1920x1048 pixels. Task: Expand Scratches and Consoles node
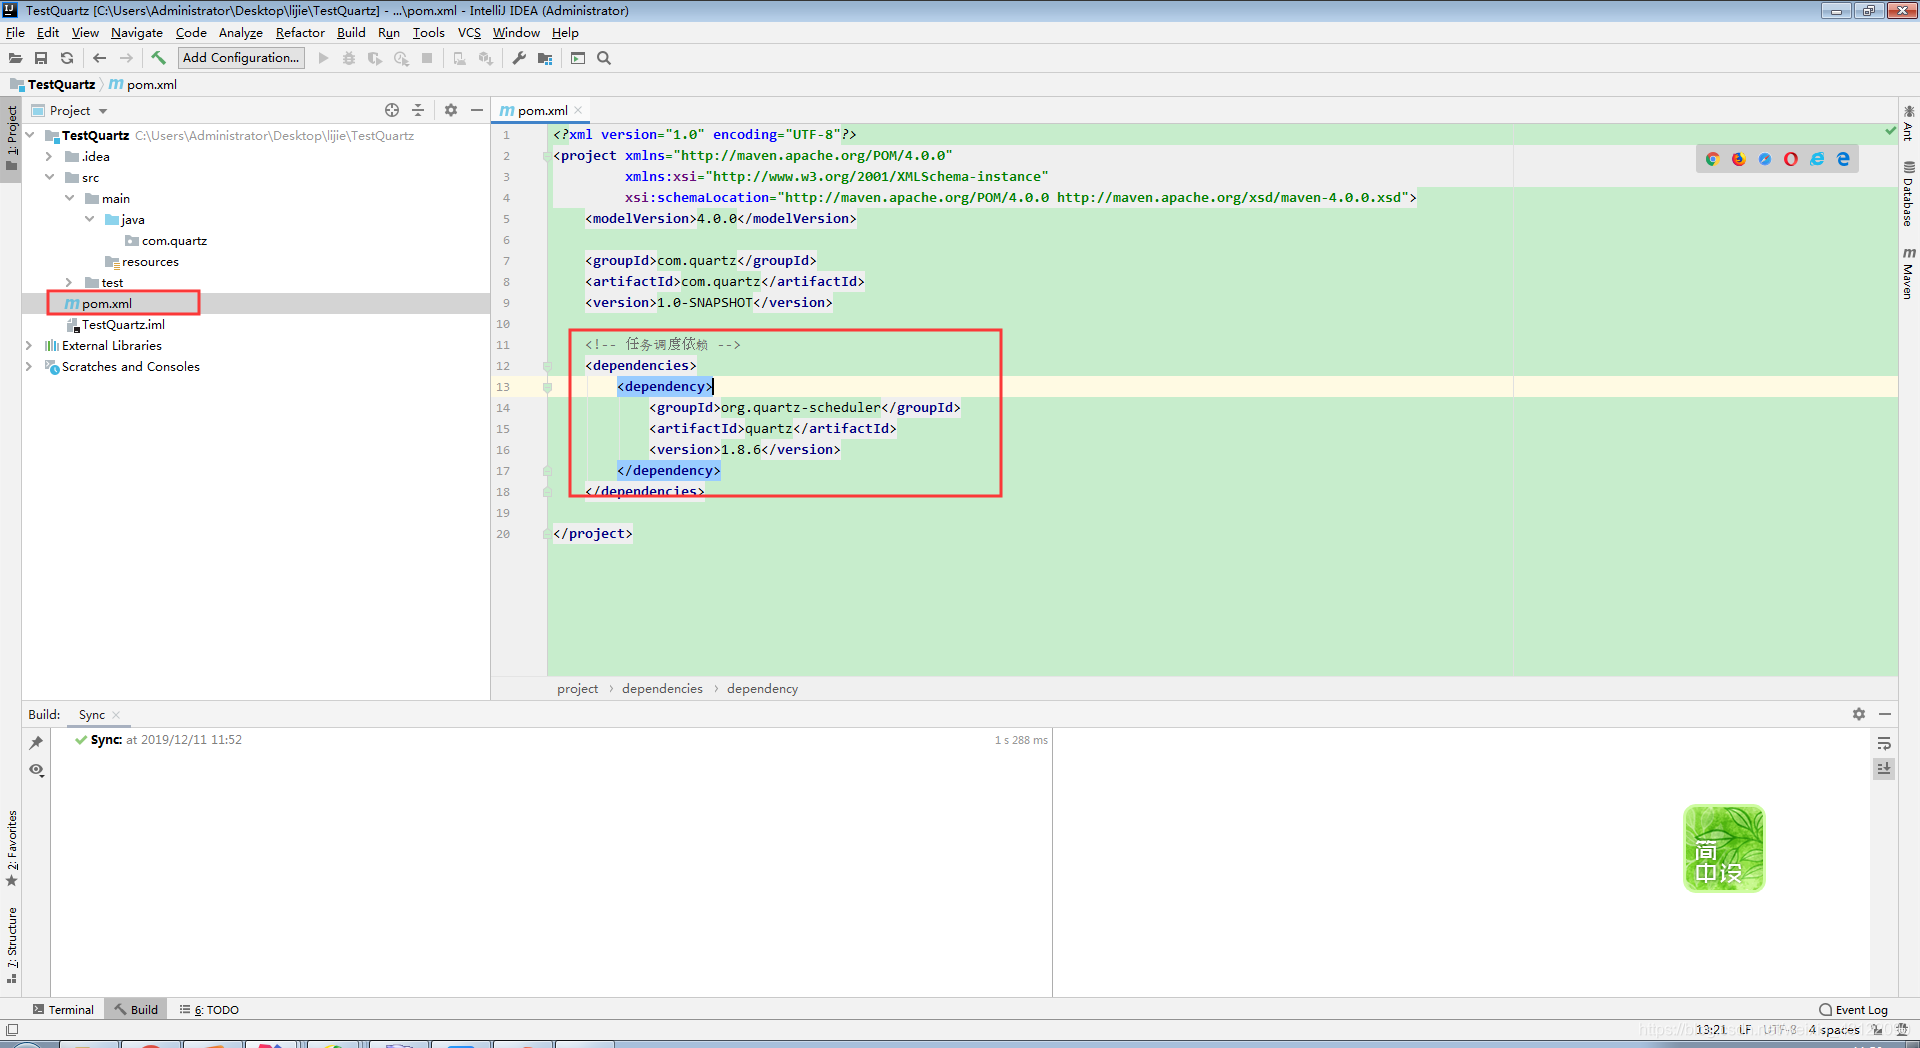tap(29, 366)
